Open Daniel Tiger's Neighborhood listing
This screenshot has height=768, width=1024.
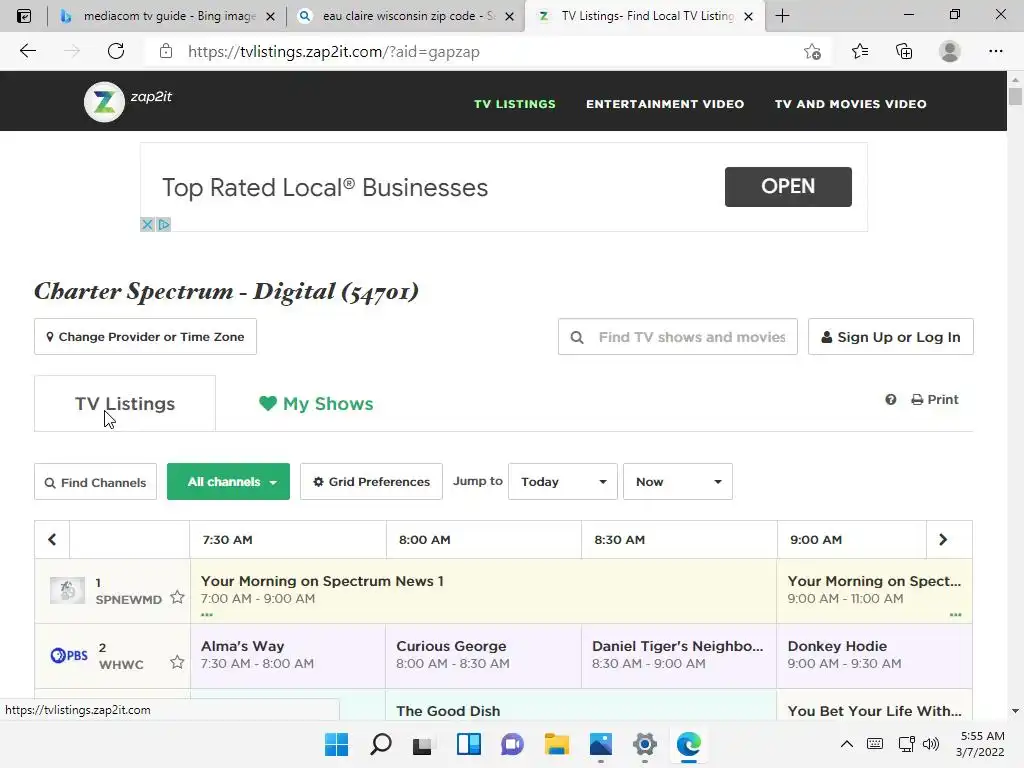[679, 656]
